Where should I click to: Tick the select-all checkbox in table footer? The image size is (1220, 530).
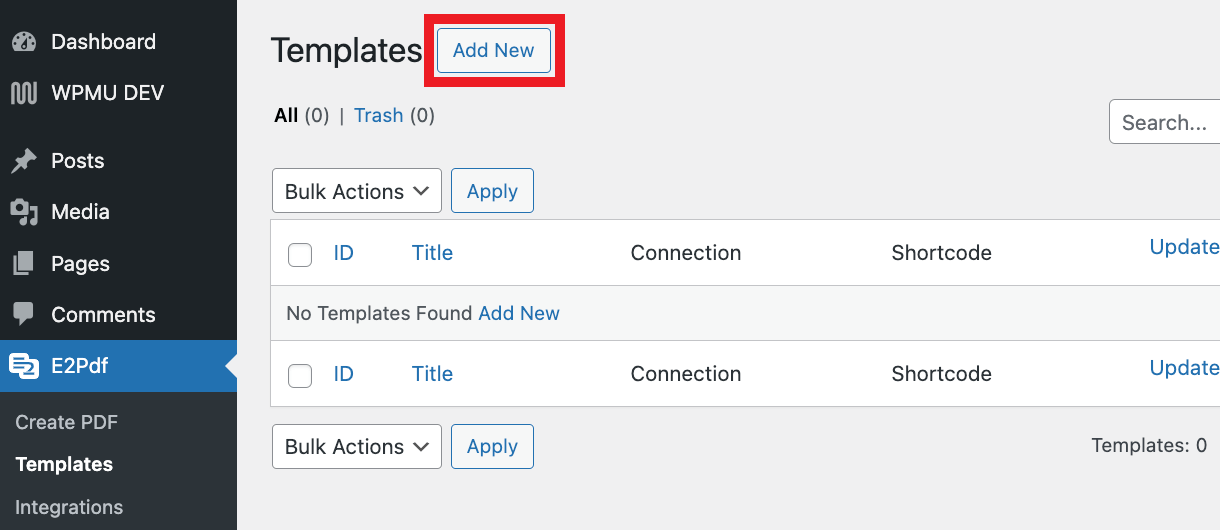(300, 376)
